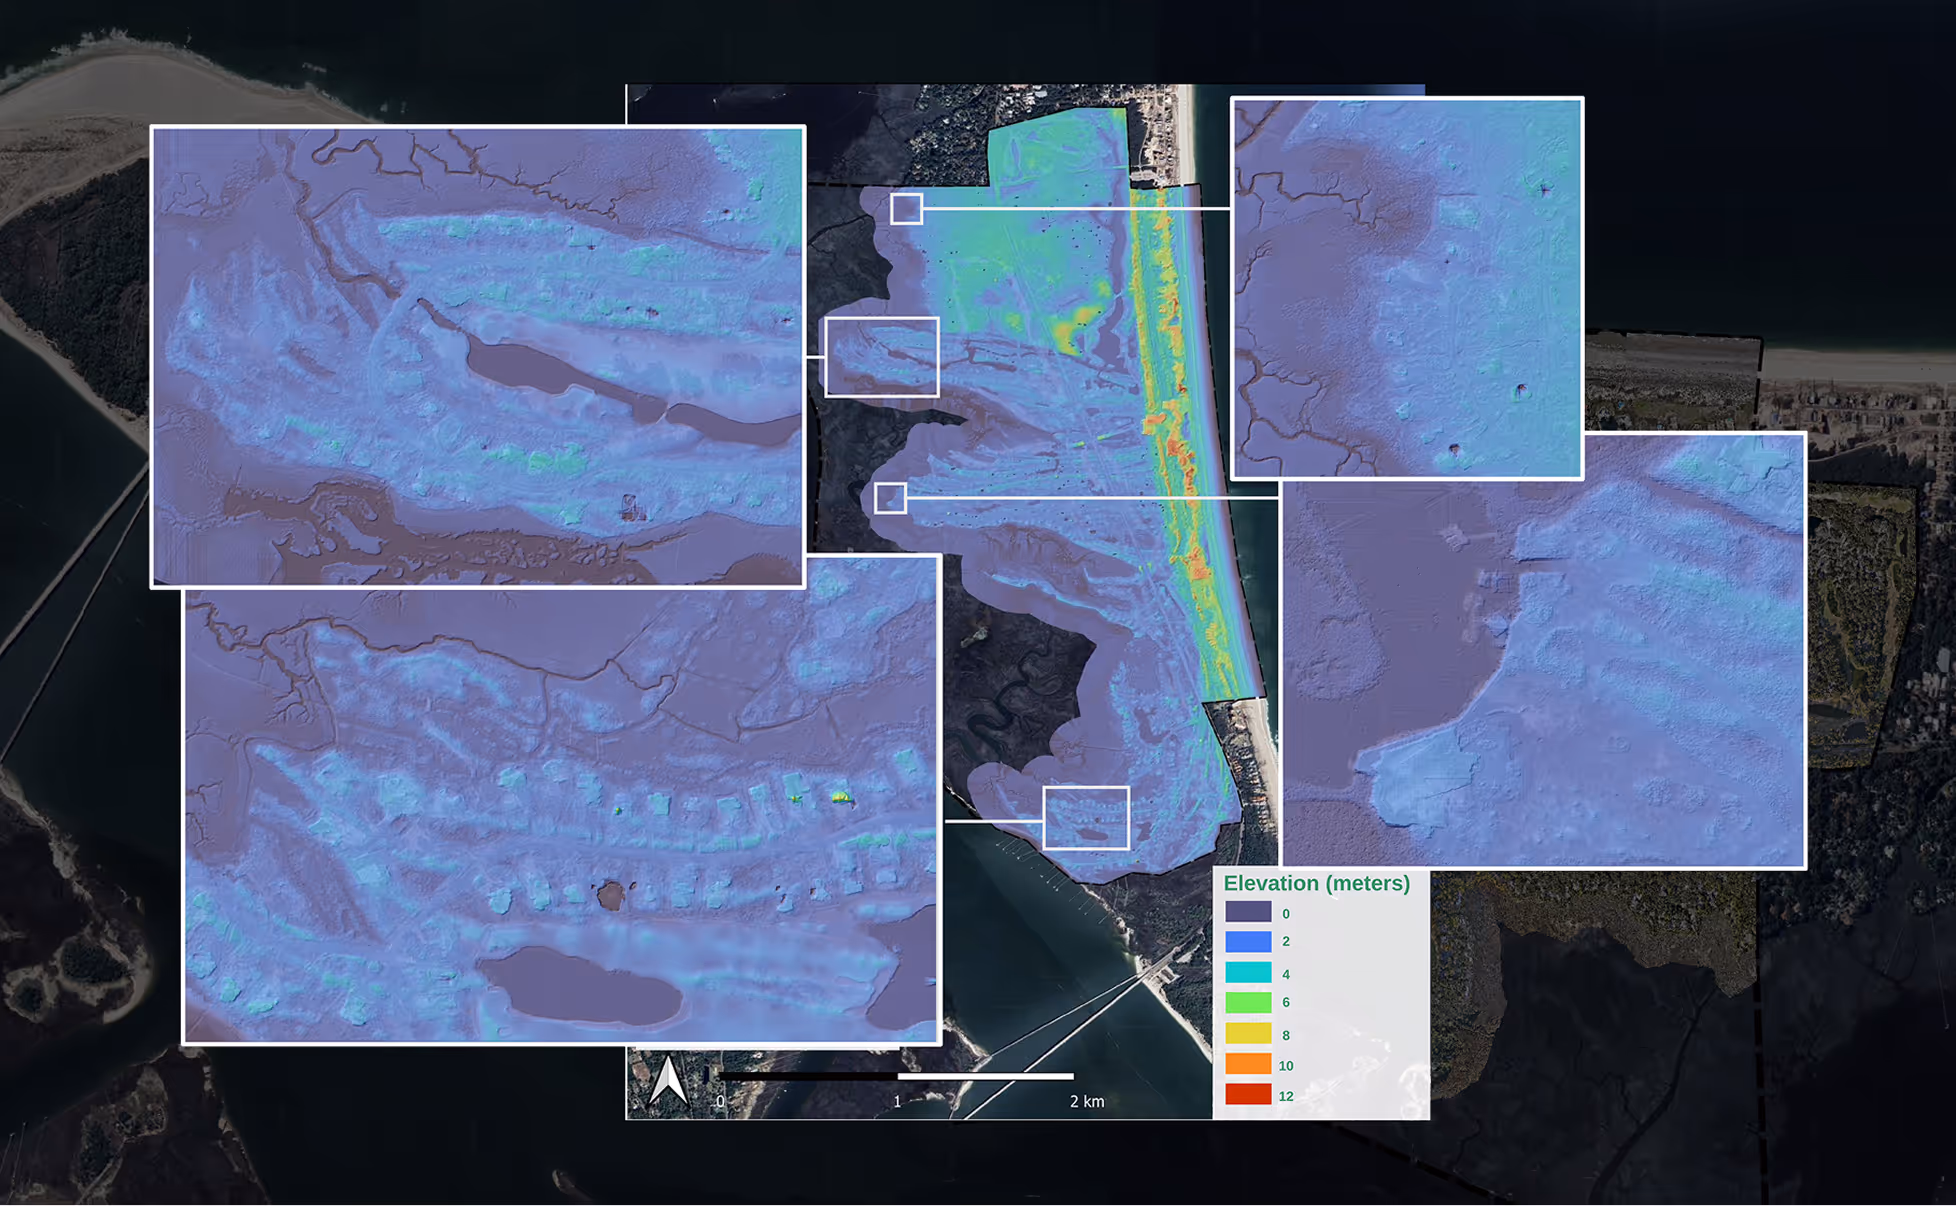1956x1206 pixels.
Task: Click the Elevation (meters) legend title
Action: point(1316,884)
